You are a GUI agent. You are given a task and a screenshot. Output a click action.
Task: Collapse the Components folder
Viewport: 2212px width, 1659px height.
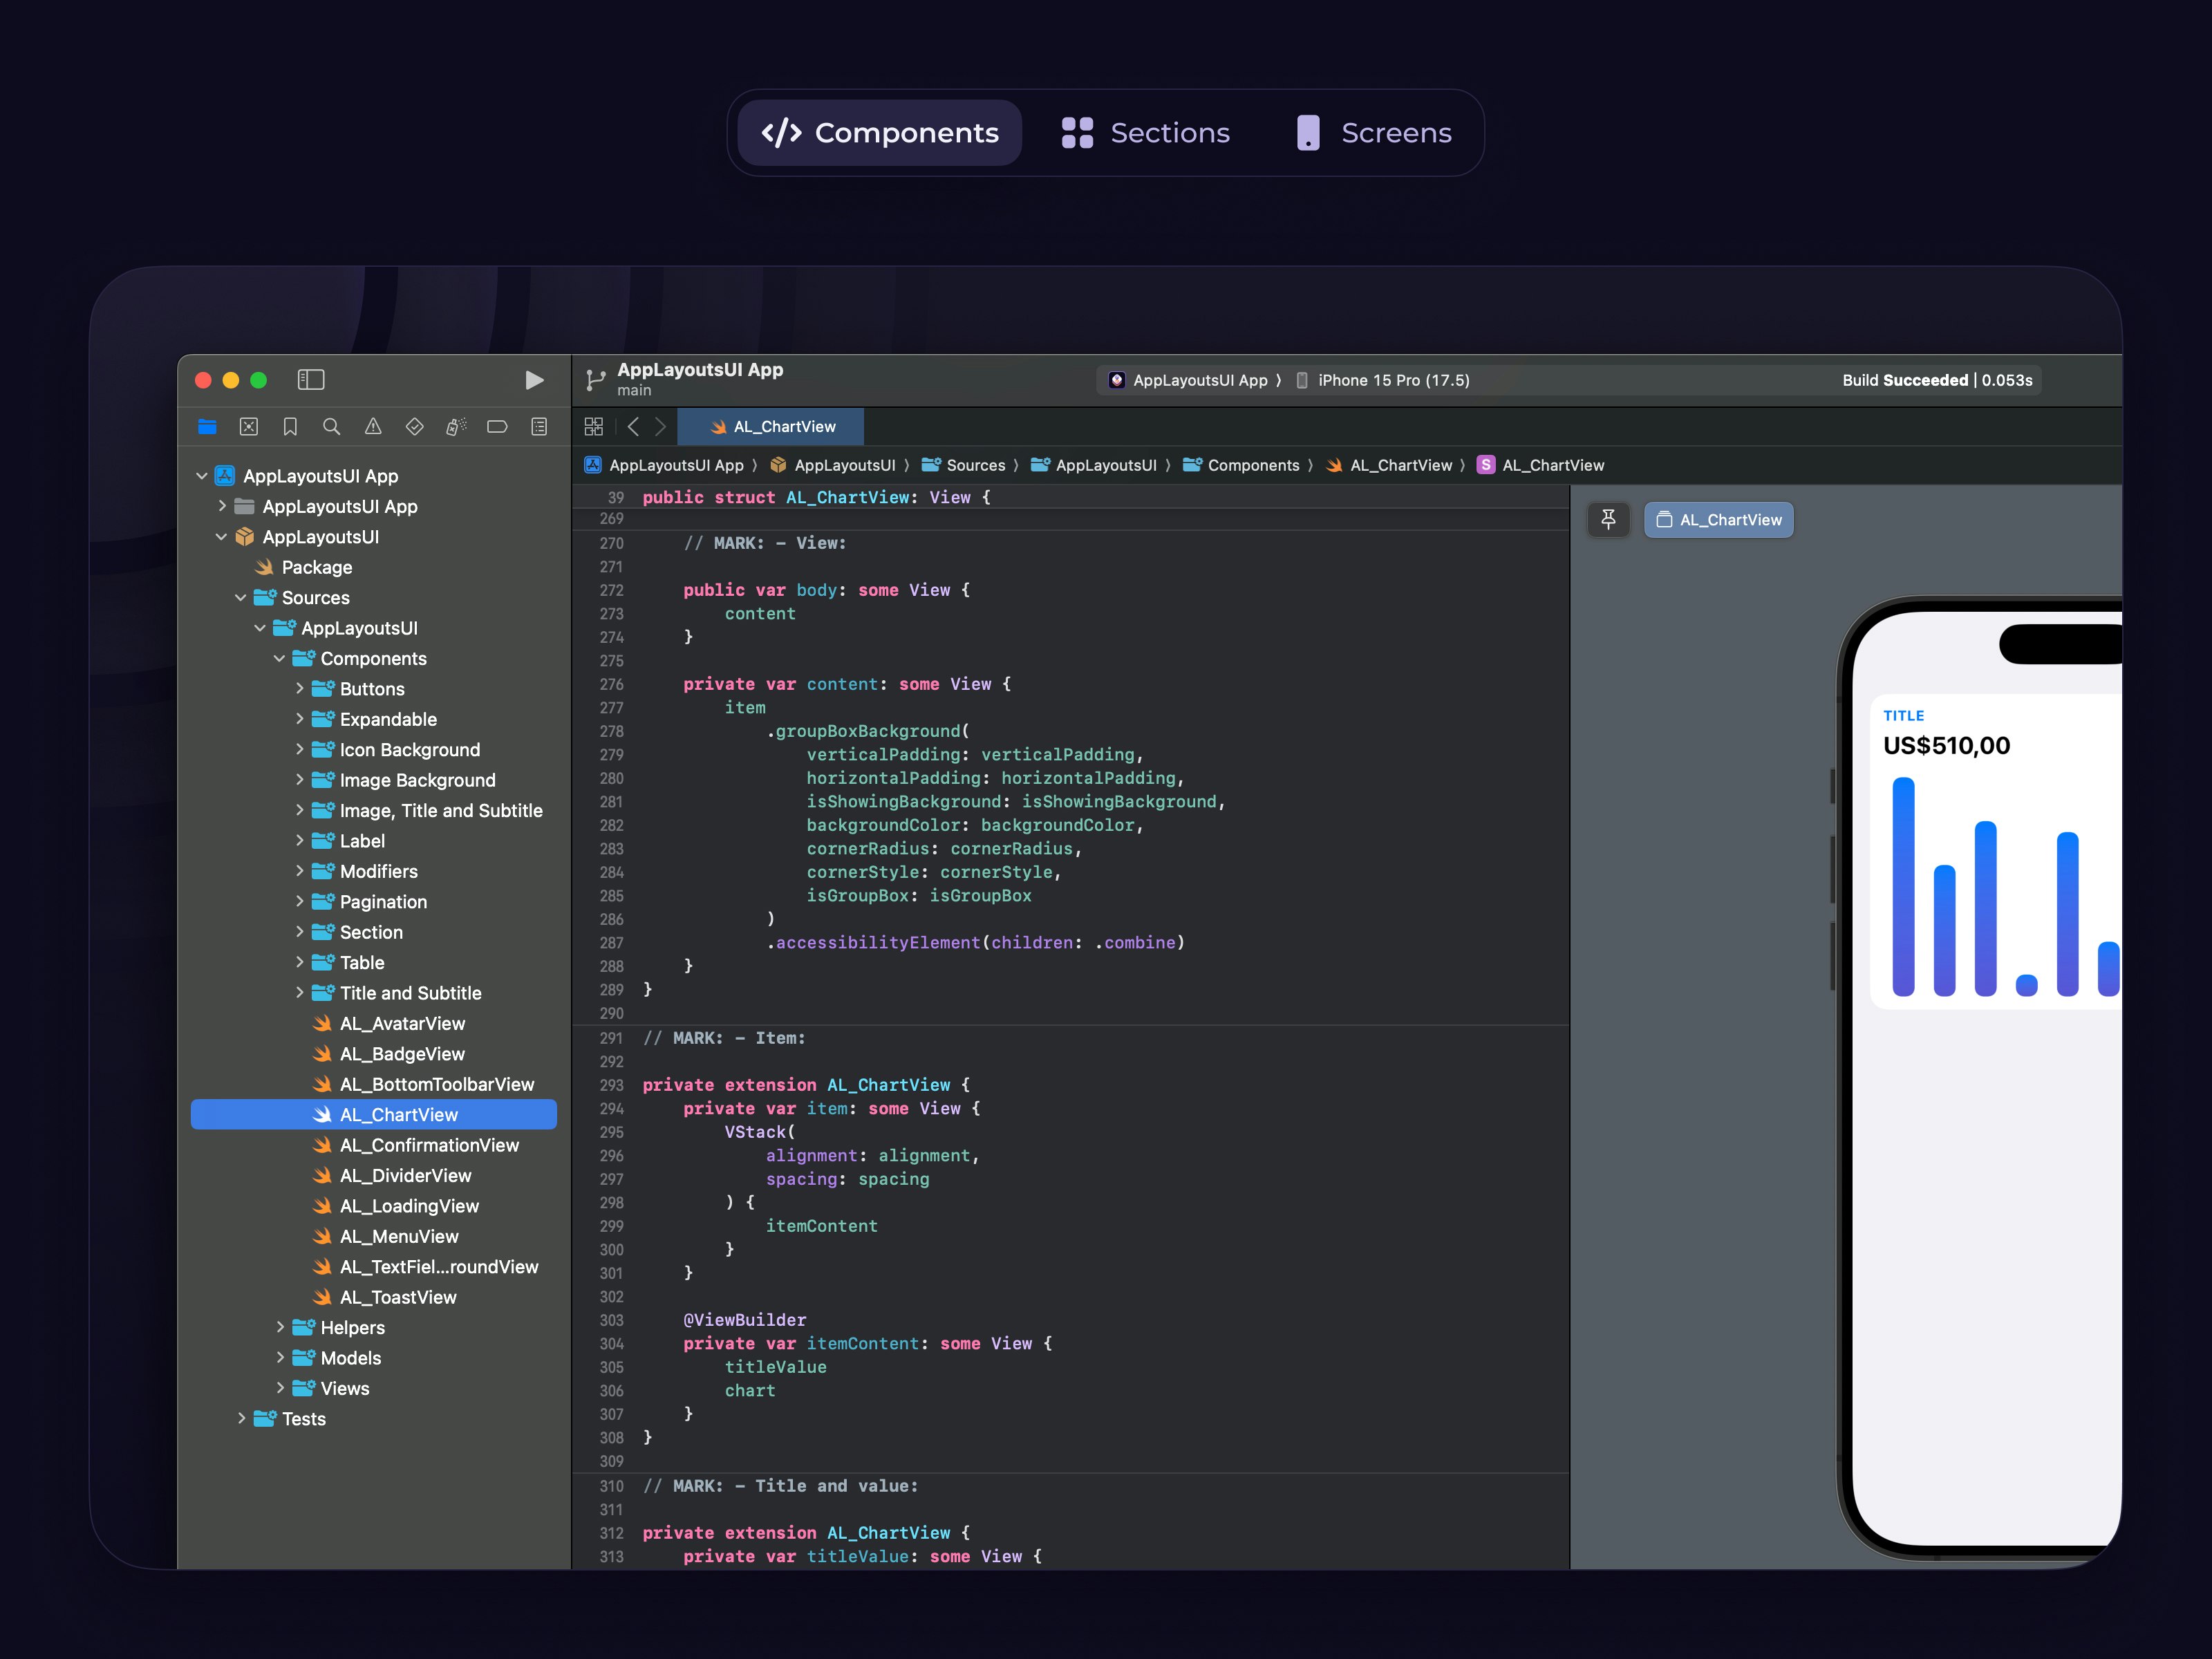coord(279,659)
